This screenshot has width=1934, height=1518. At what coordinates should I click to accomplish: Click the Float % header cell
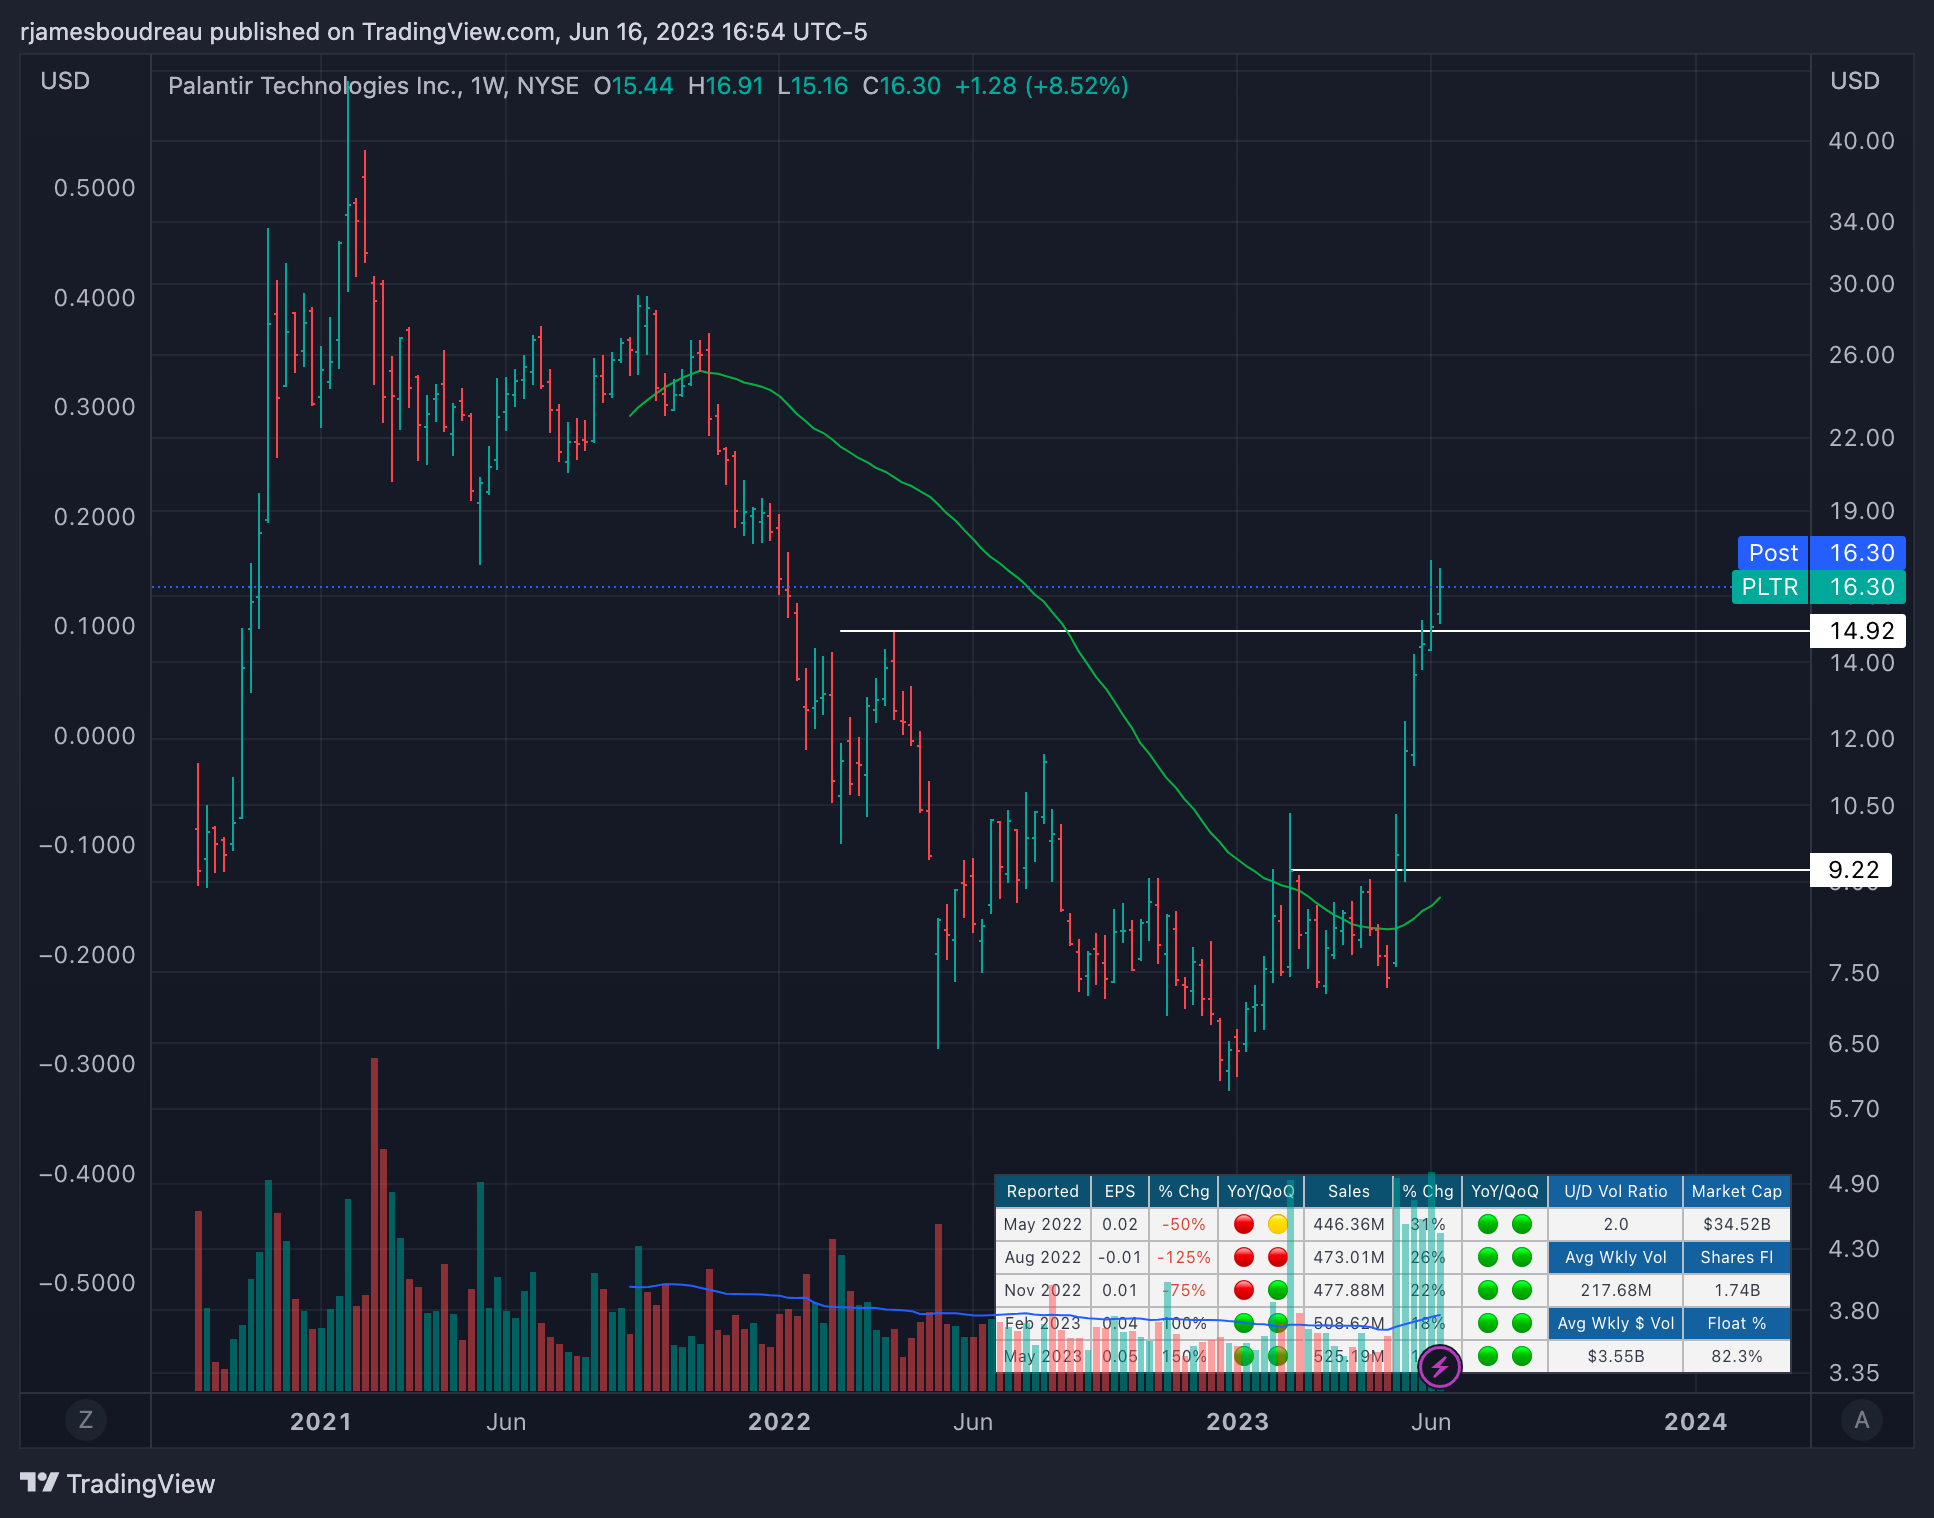tap(1736, 1323)
